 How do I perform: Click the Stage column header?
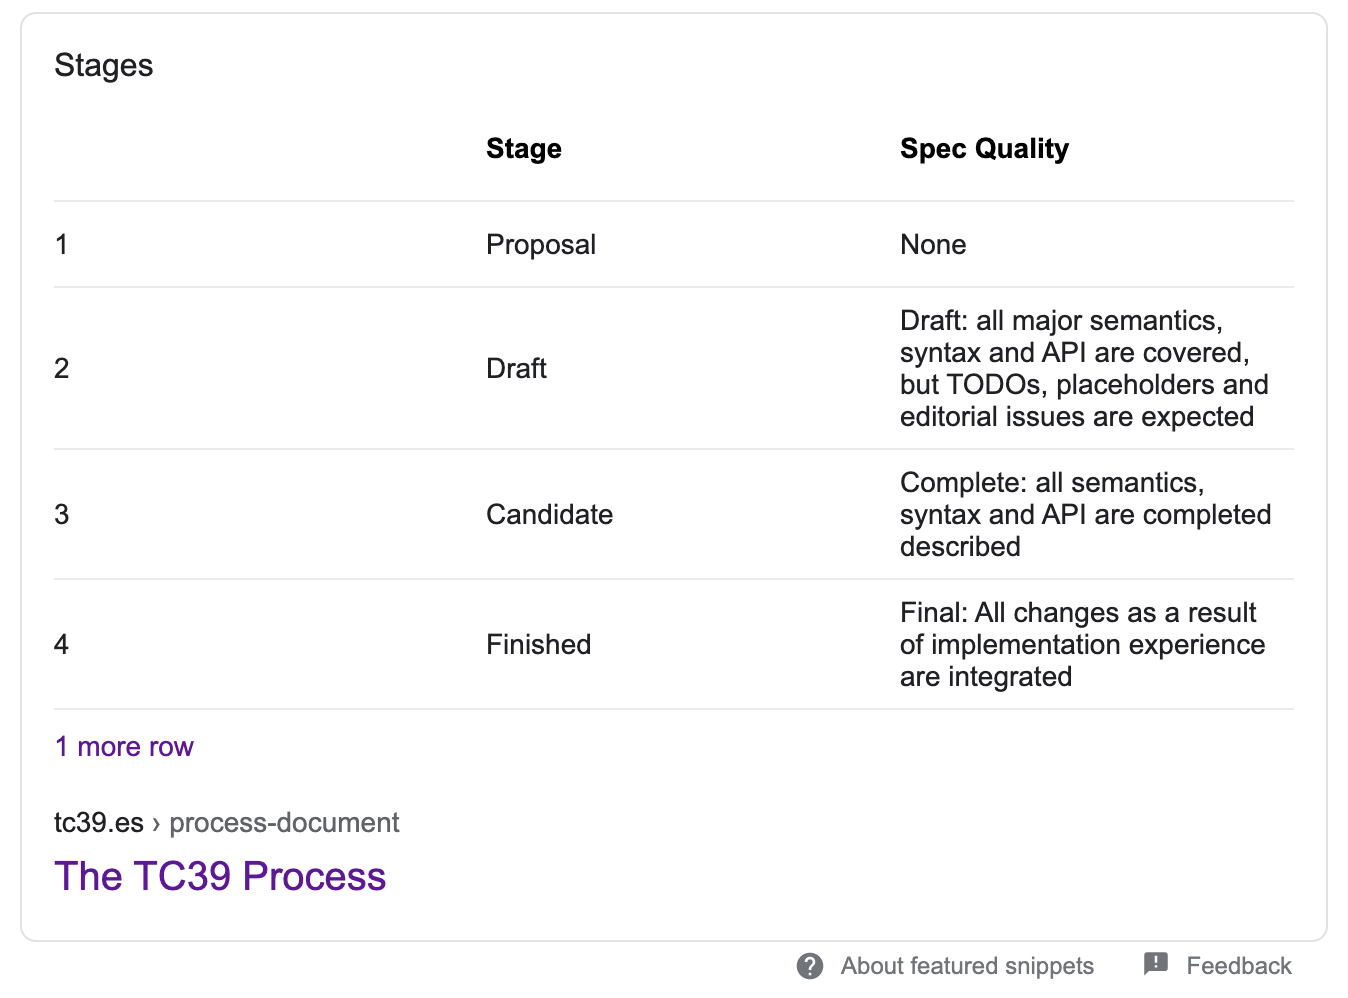[524, 149]
